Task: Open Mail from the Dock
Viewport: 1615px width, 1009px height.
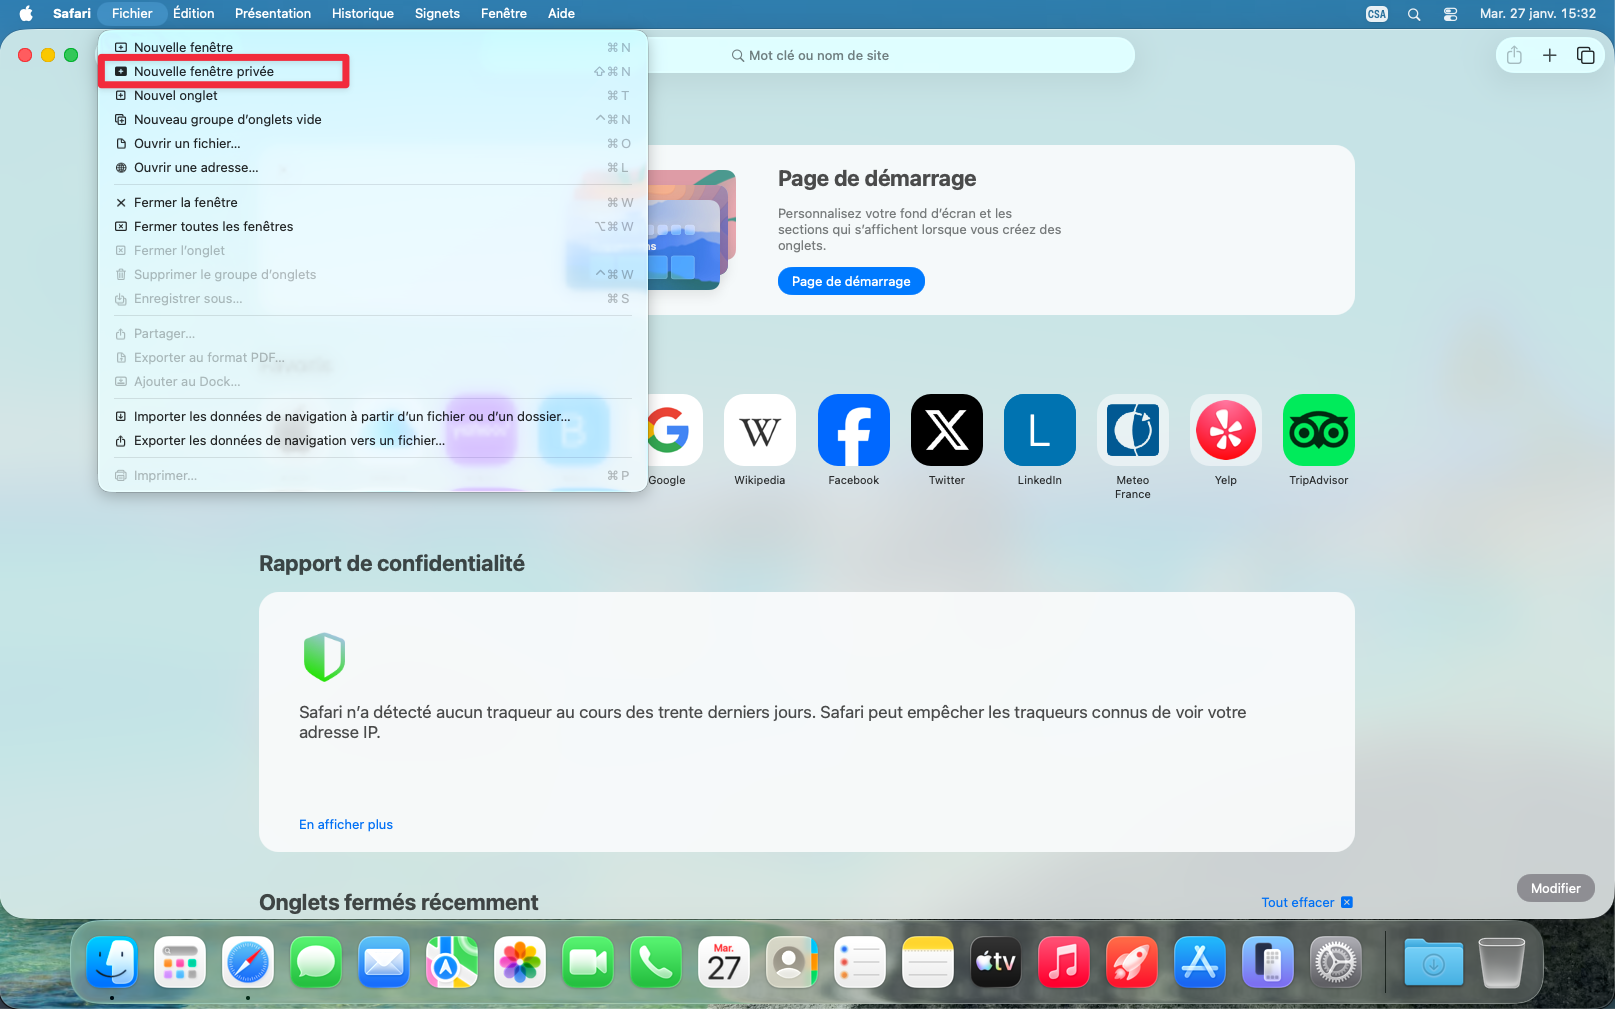Action: click(384, 962)
